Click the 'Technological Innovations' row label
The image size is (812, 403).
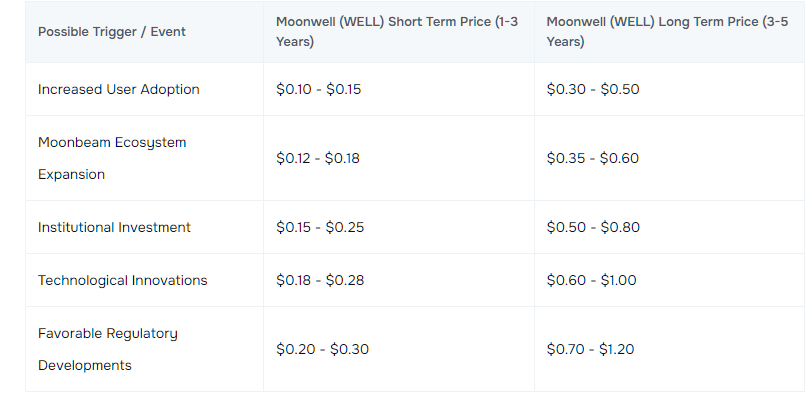point(123,280)
